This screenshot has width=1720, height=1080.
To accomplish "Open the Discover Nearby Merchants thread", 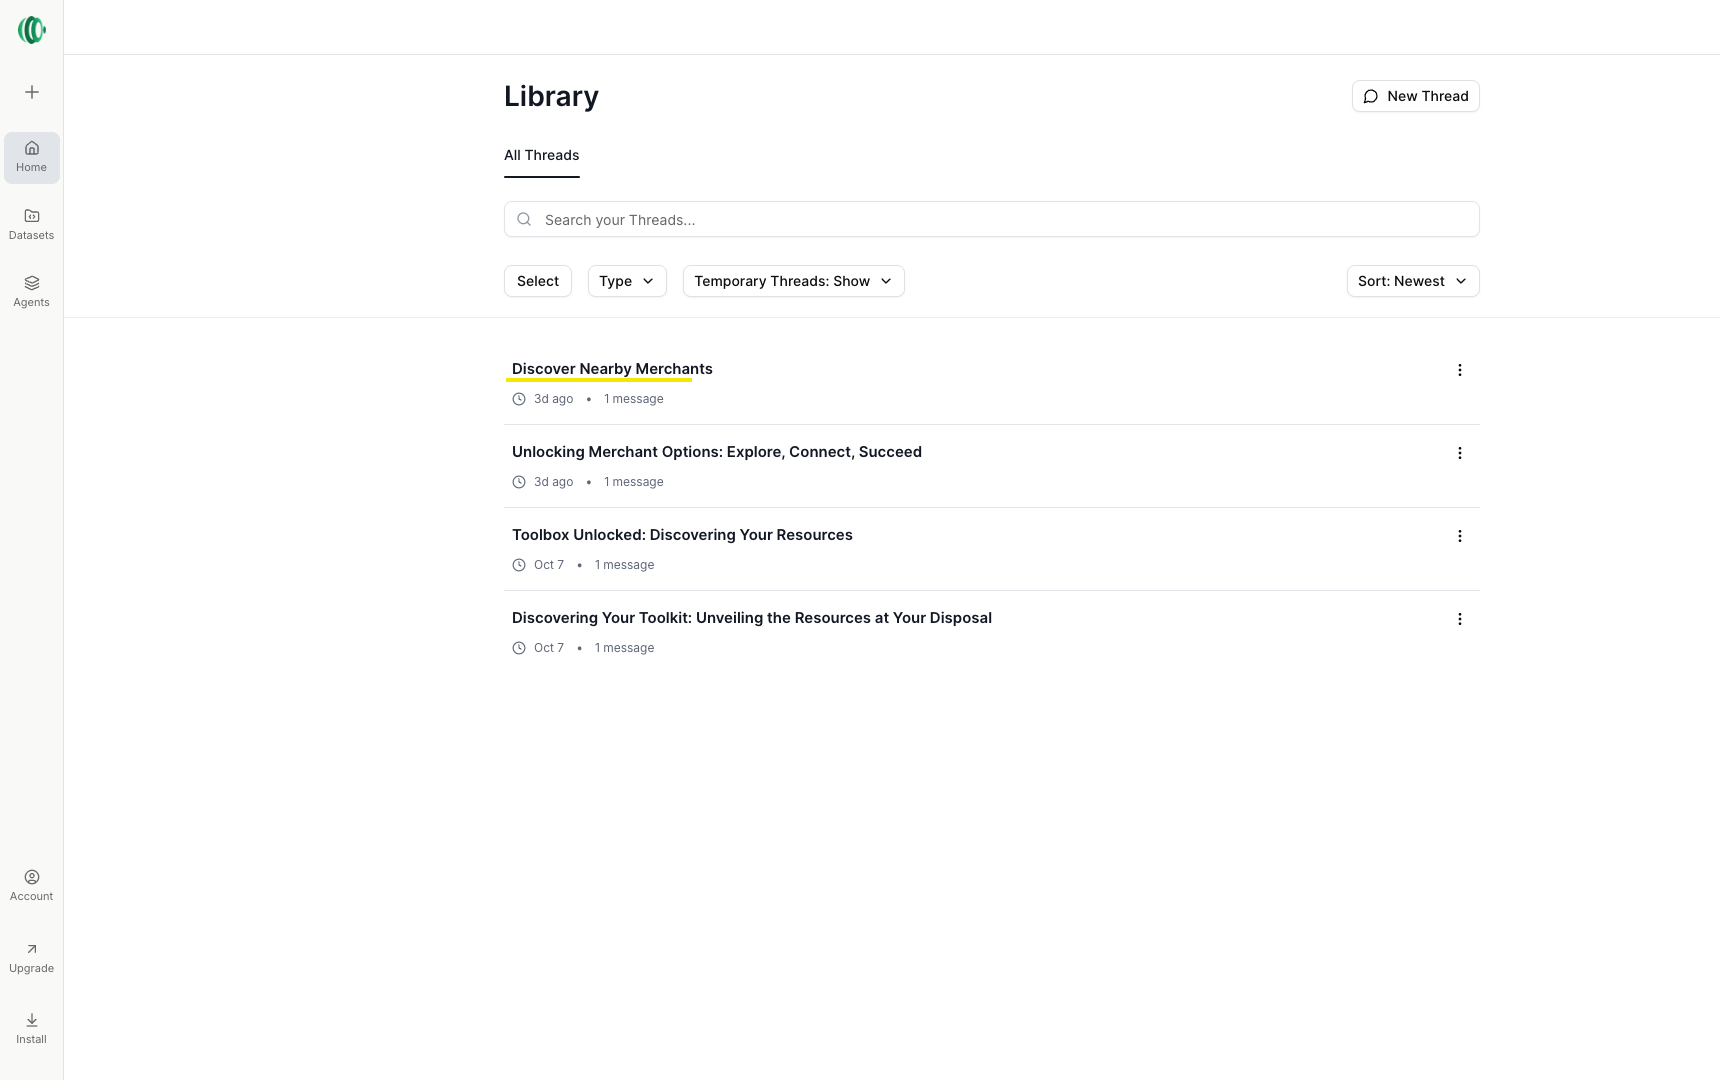I will pos(612,369).
